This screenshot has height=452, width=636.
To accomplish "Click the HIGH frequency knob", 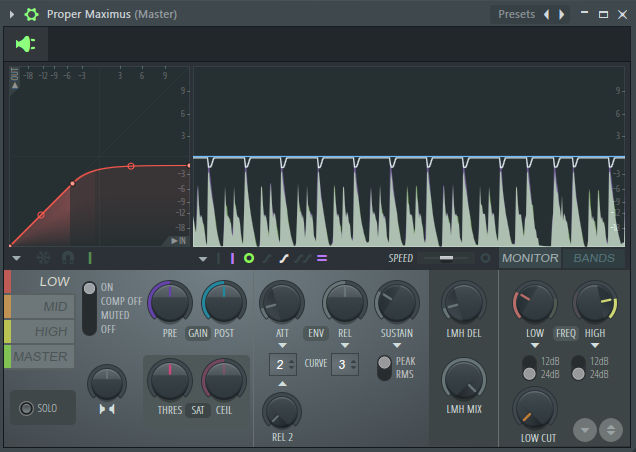I will point(595,302).
